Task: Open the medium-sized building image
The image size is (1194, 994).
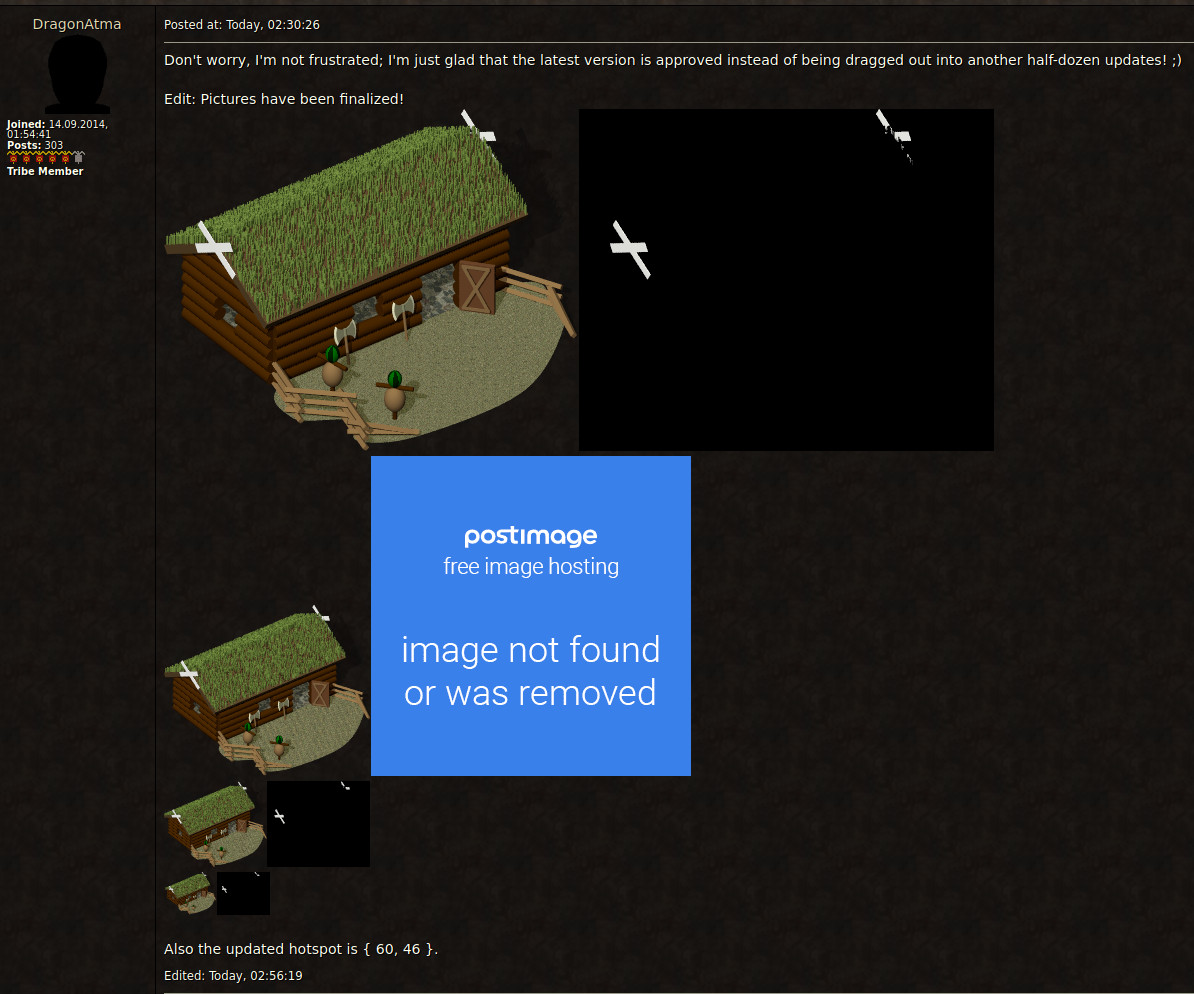Action: tap(266, 690)
